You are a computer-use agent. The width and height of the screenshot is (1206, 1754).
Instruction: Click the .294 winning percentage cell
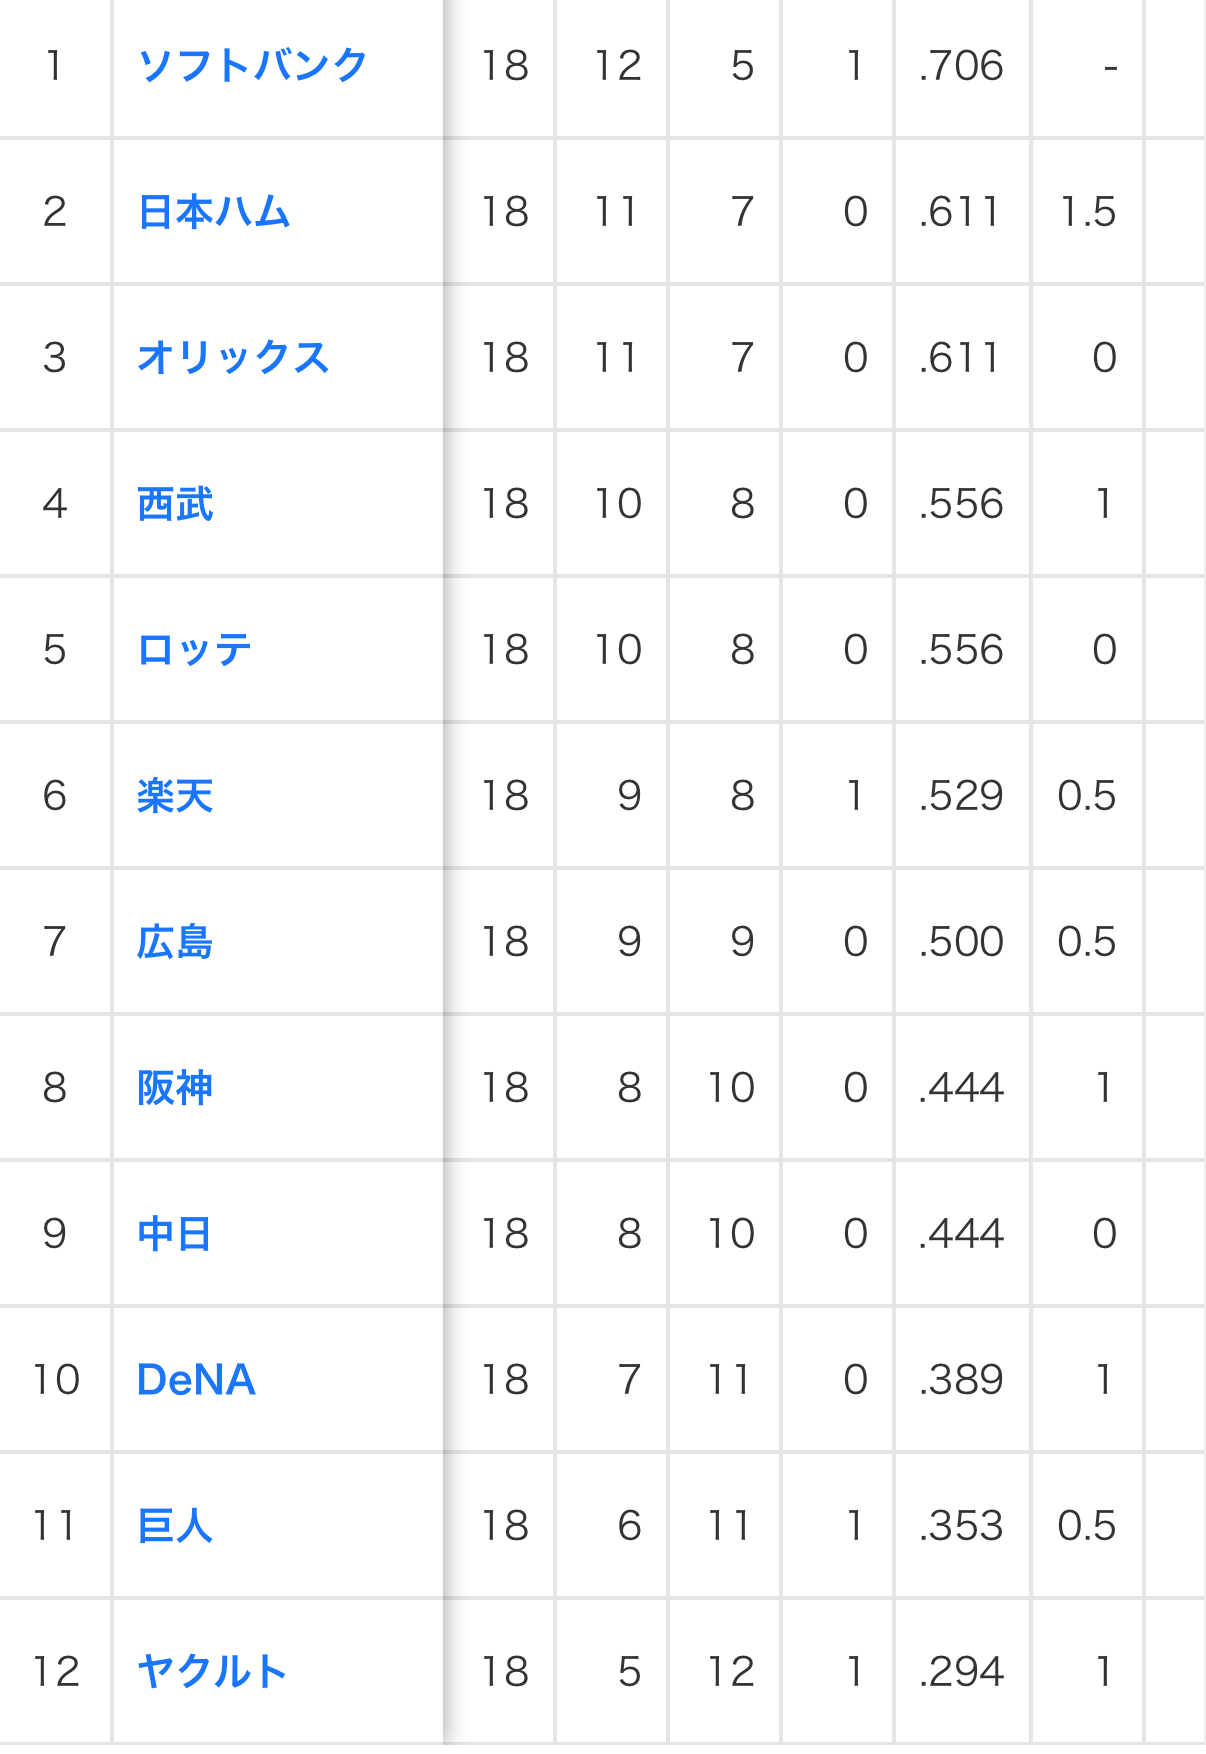click(961, 1672)
